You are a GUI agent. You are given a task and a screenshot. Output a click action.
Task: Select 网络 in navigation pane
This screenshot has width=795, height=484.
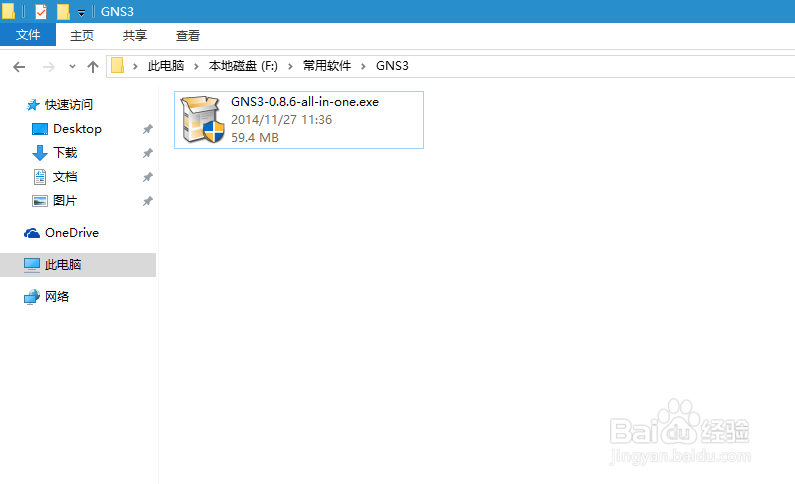coord(57,296)
